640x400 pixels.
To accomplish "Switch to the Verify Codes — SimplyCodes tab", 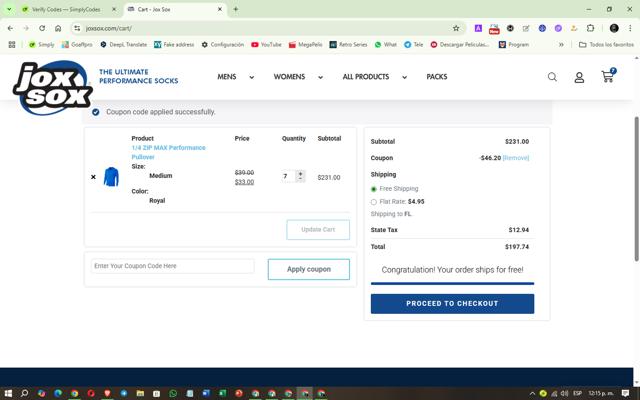I will click(66, 9).
